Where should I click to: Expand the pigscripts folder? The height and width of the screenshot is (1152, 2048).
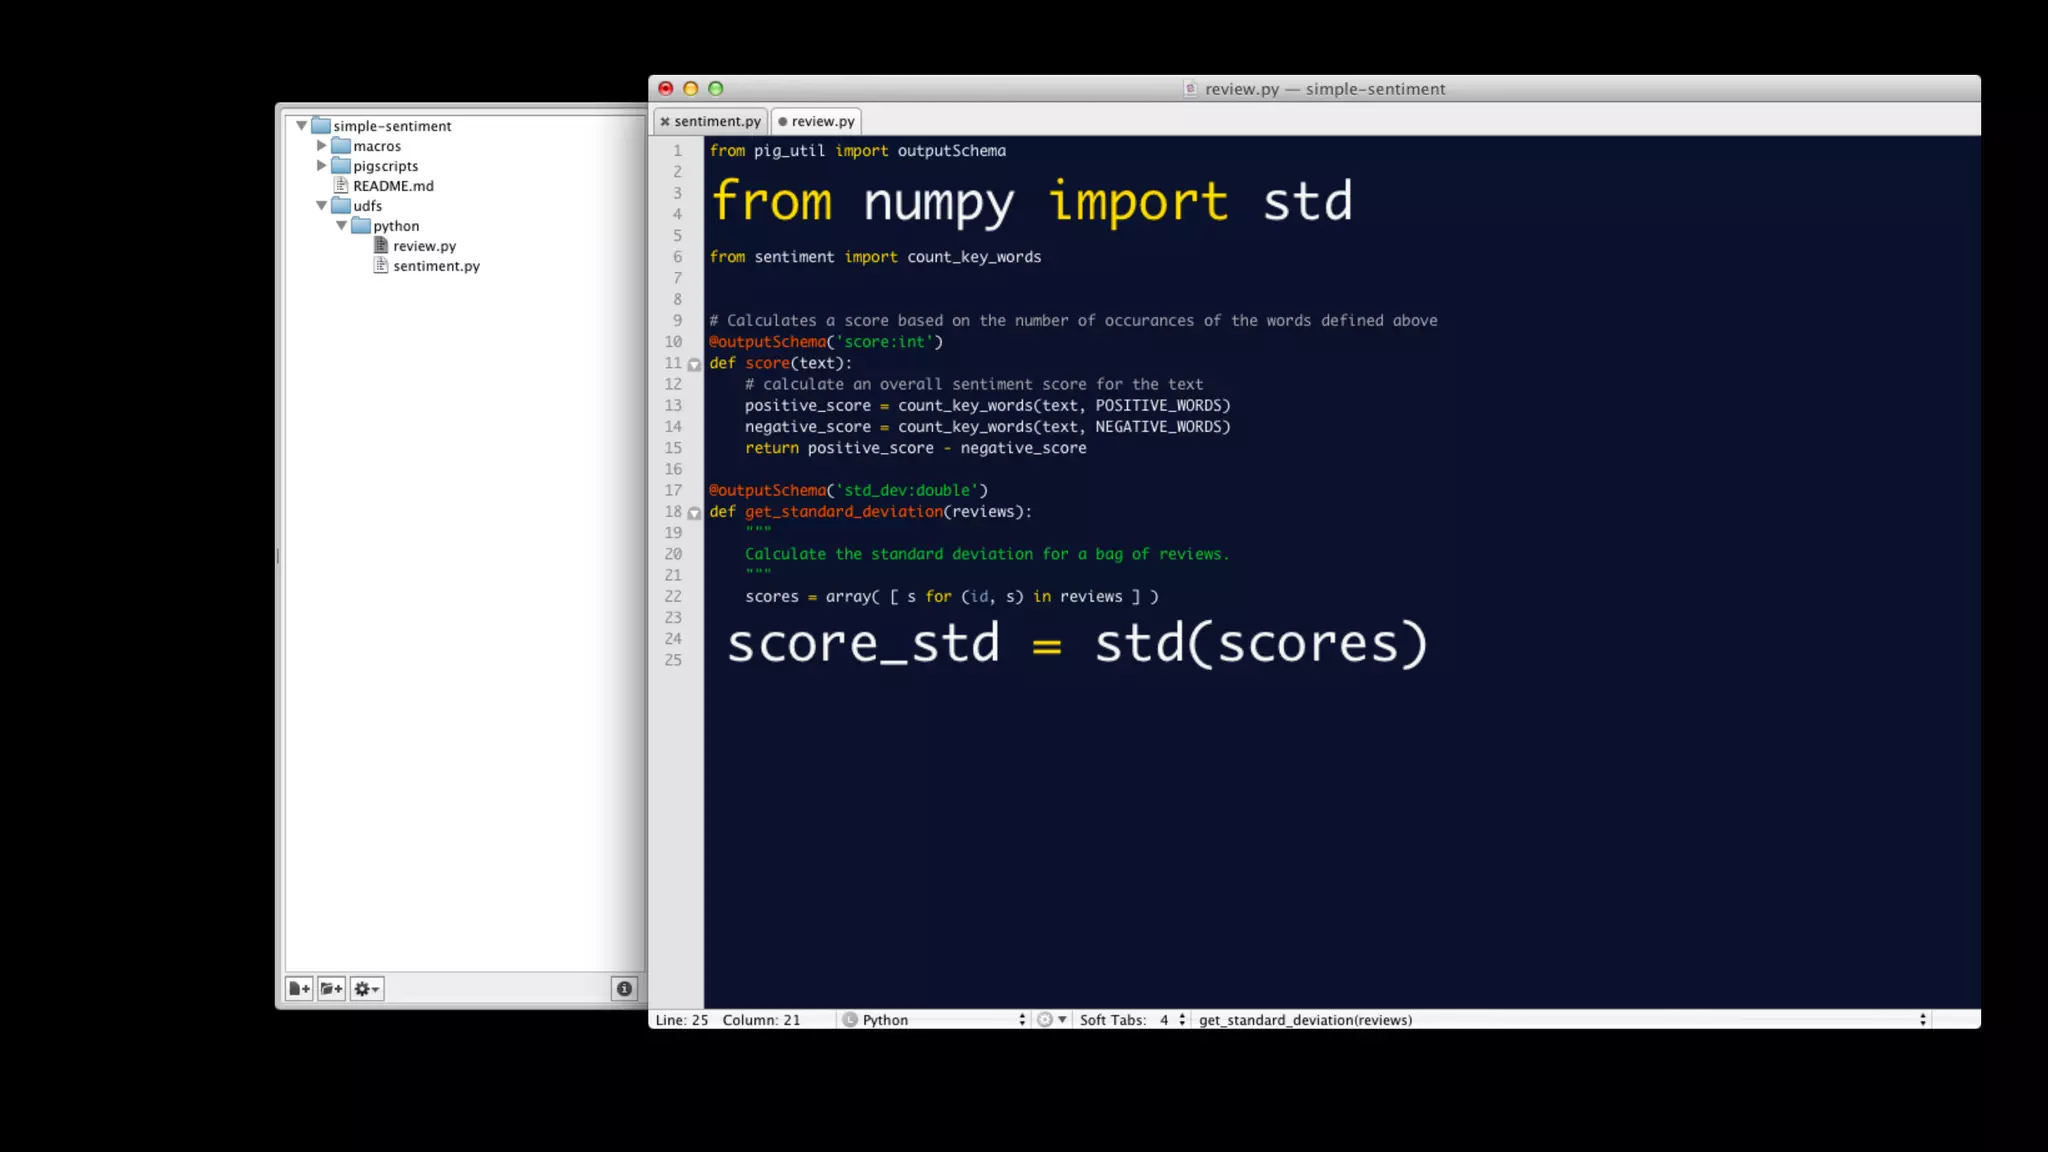(322, 166)
